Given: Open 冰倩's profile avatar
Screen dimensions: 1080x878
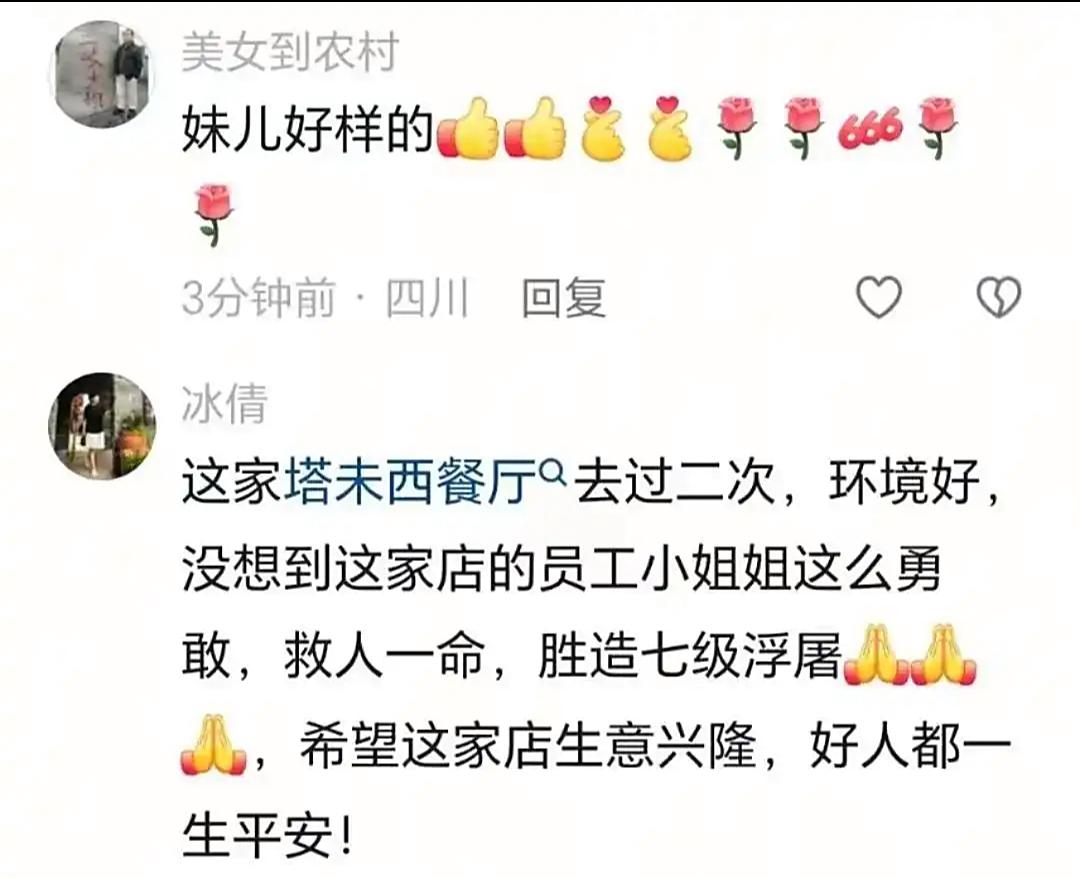Looking at the screenshot, I should (102, 426).
